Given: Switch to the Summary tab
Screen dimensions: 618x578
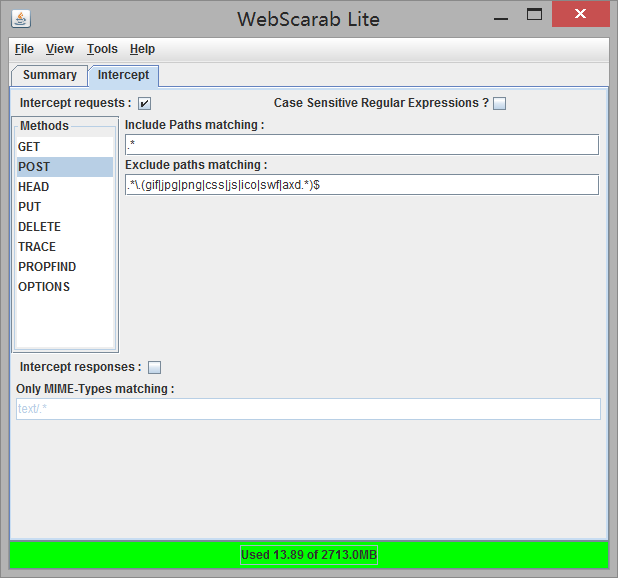Looking at the screenshot, I should [50, 75].
